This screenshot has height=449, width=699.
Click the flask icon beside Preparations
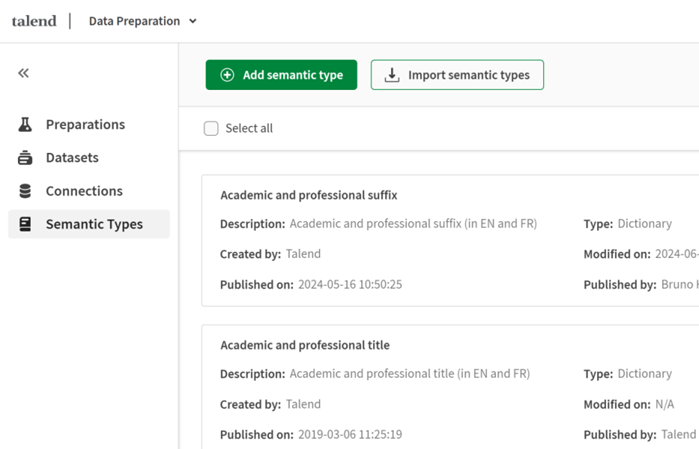coord(26,125)
